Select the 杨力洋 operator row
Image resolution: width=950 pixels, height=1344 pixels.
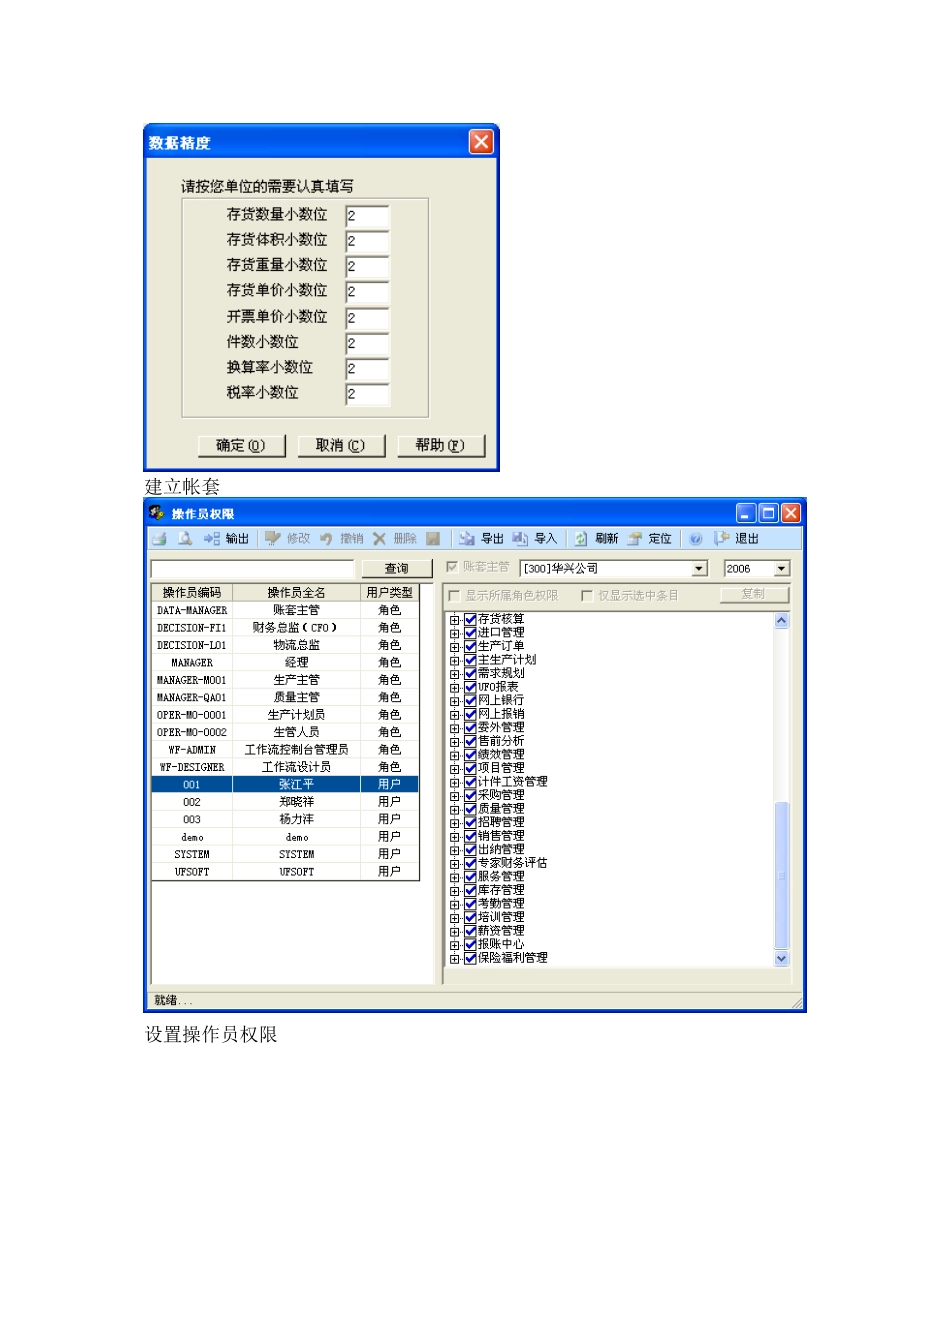point(285,819)
